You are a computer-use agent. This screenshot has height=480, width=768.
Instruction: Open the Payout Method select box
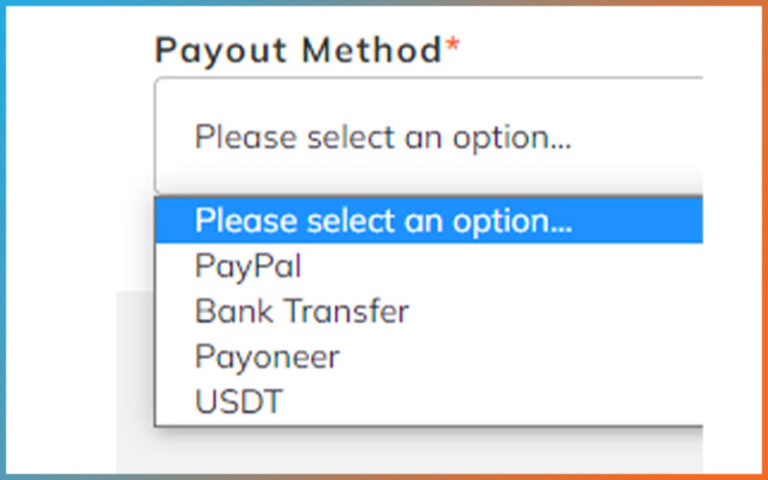[430, 137]
